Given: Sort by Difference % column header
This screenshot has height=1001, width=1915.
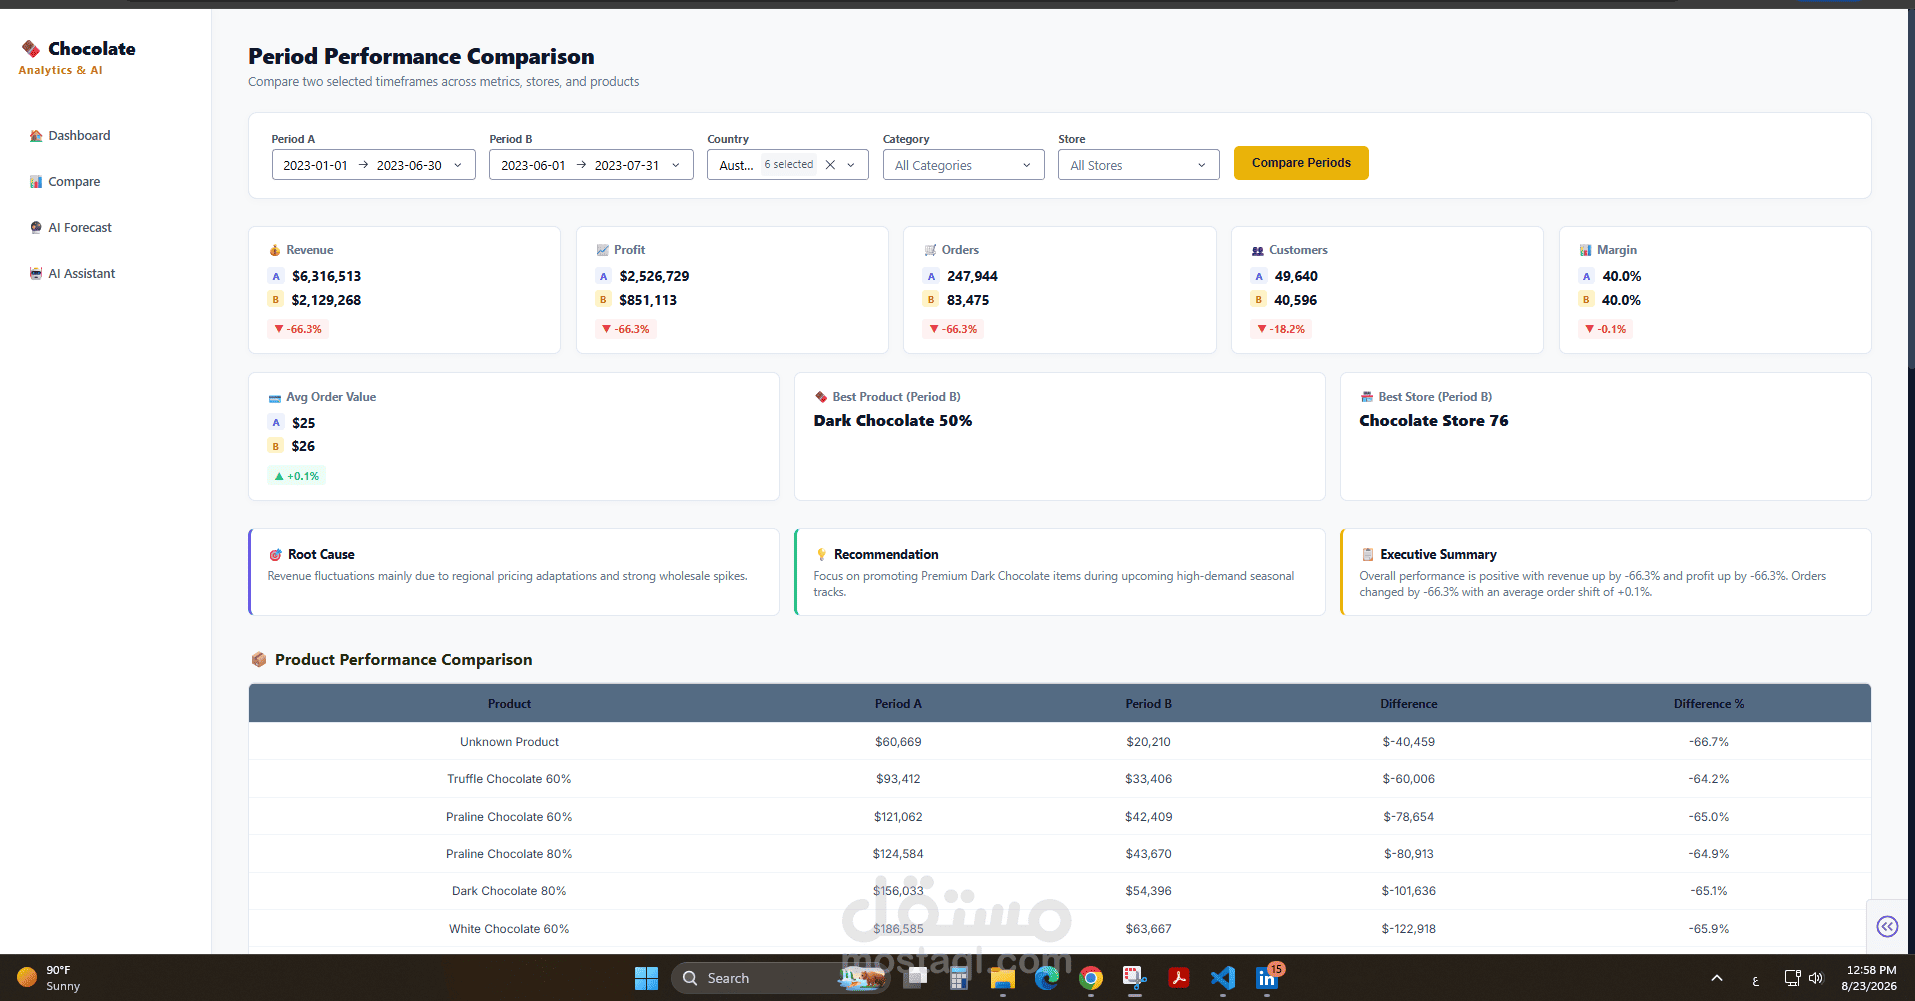Looking at the screenshot, I should (1708, 704).
